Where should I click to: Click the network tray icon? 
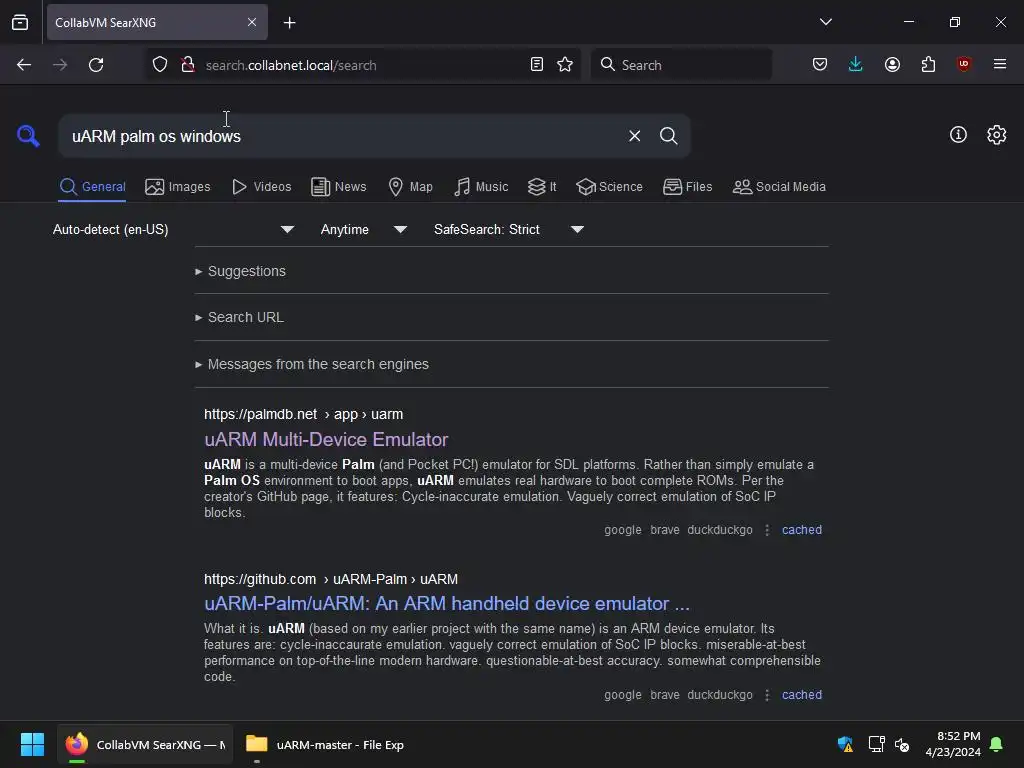(x=876, y=744)
